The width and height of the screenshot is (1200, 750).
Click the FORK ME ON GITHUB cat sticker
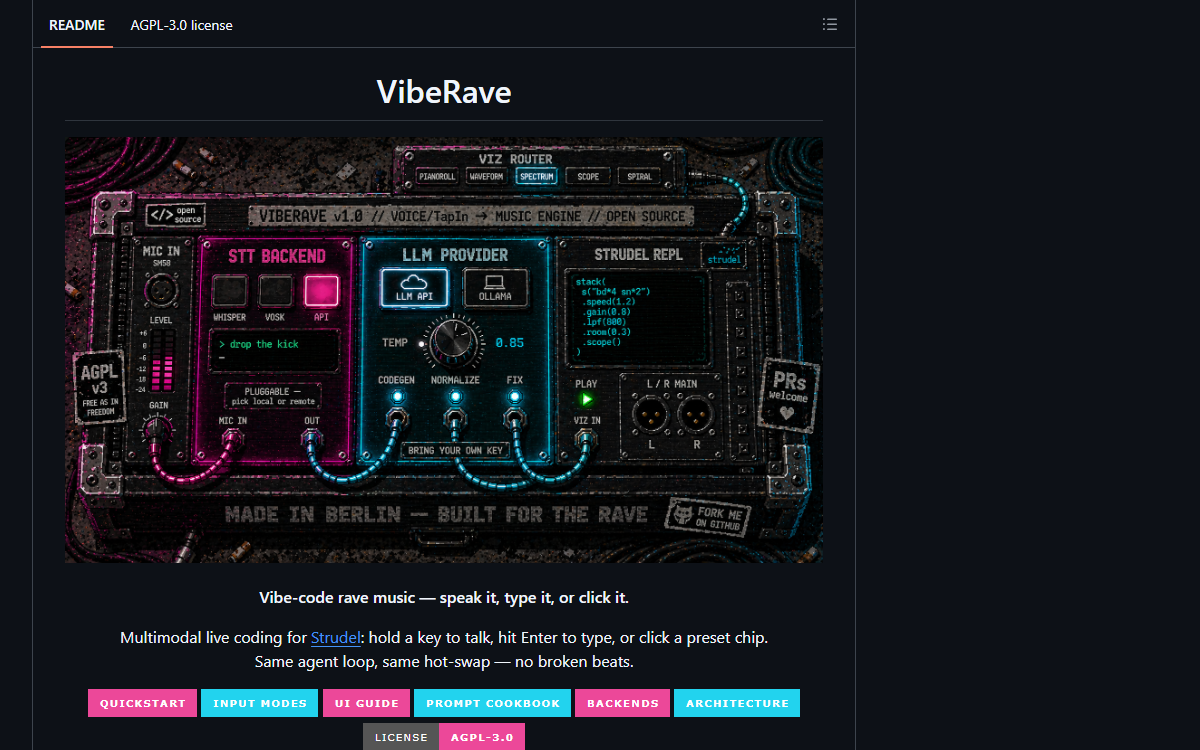tap(708, 516)
